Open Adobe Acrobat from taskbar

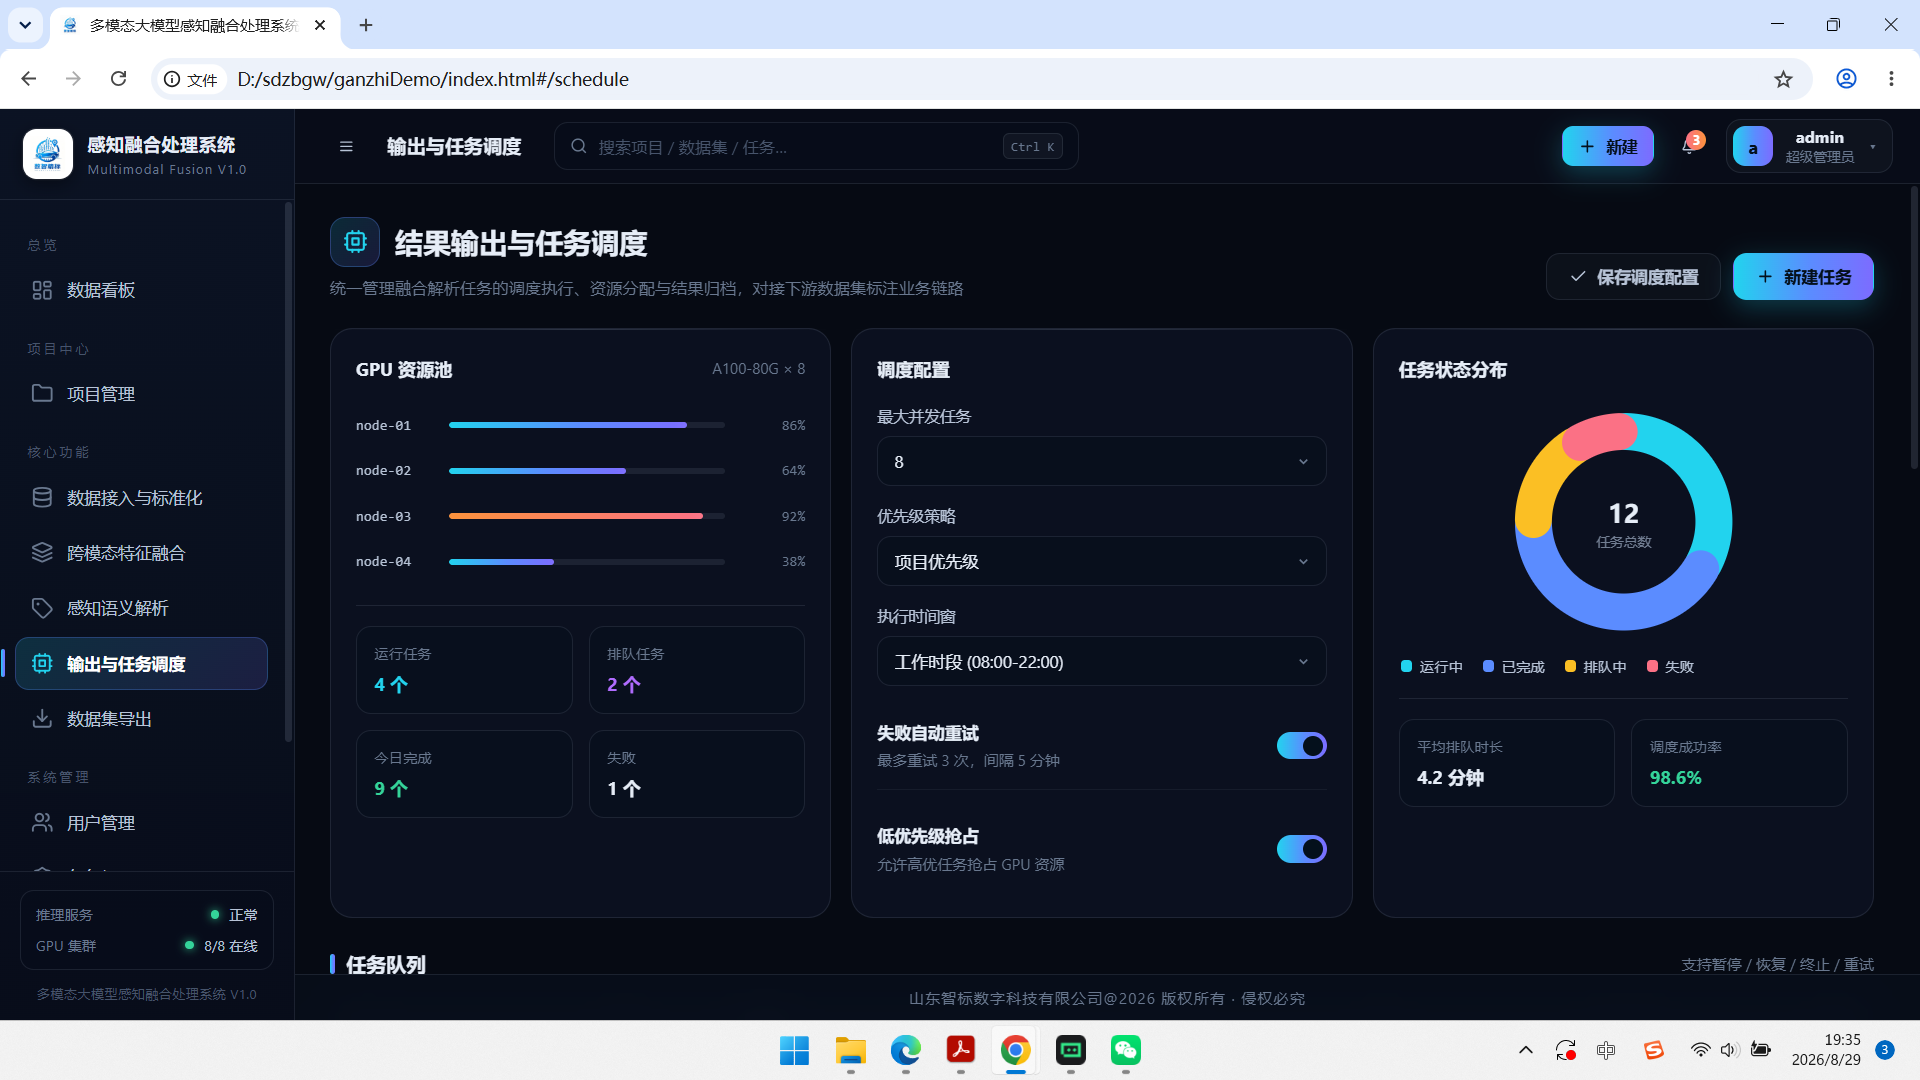(961, 1050)
